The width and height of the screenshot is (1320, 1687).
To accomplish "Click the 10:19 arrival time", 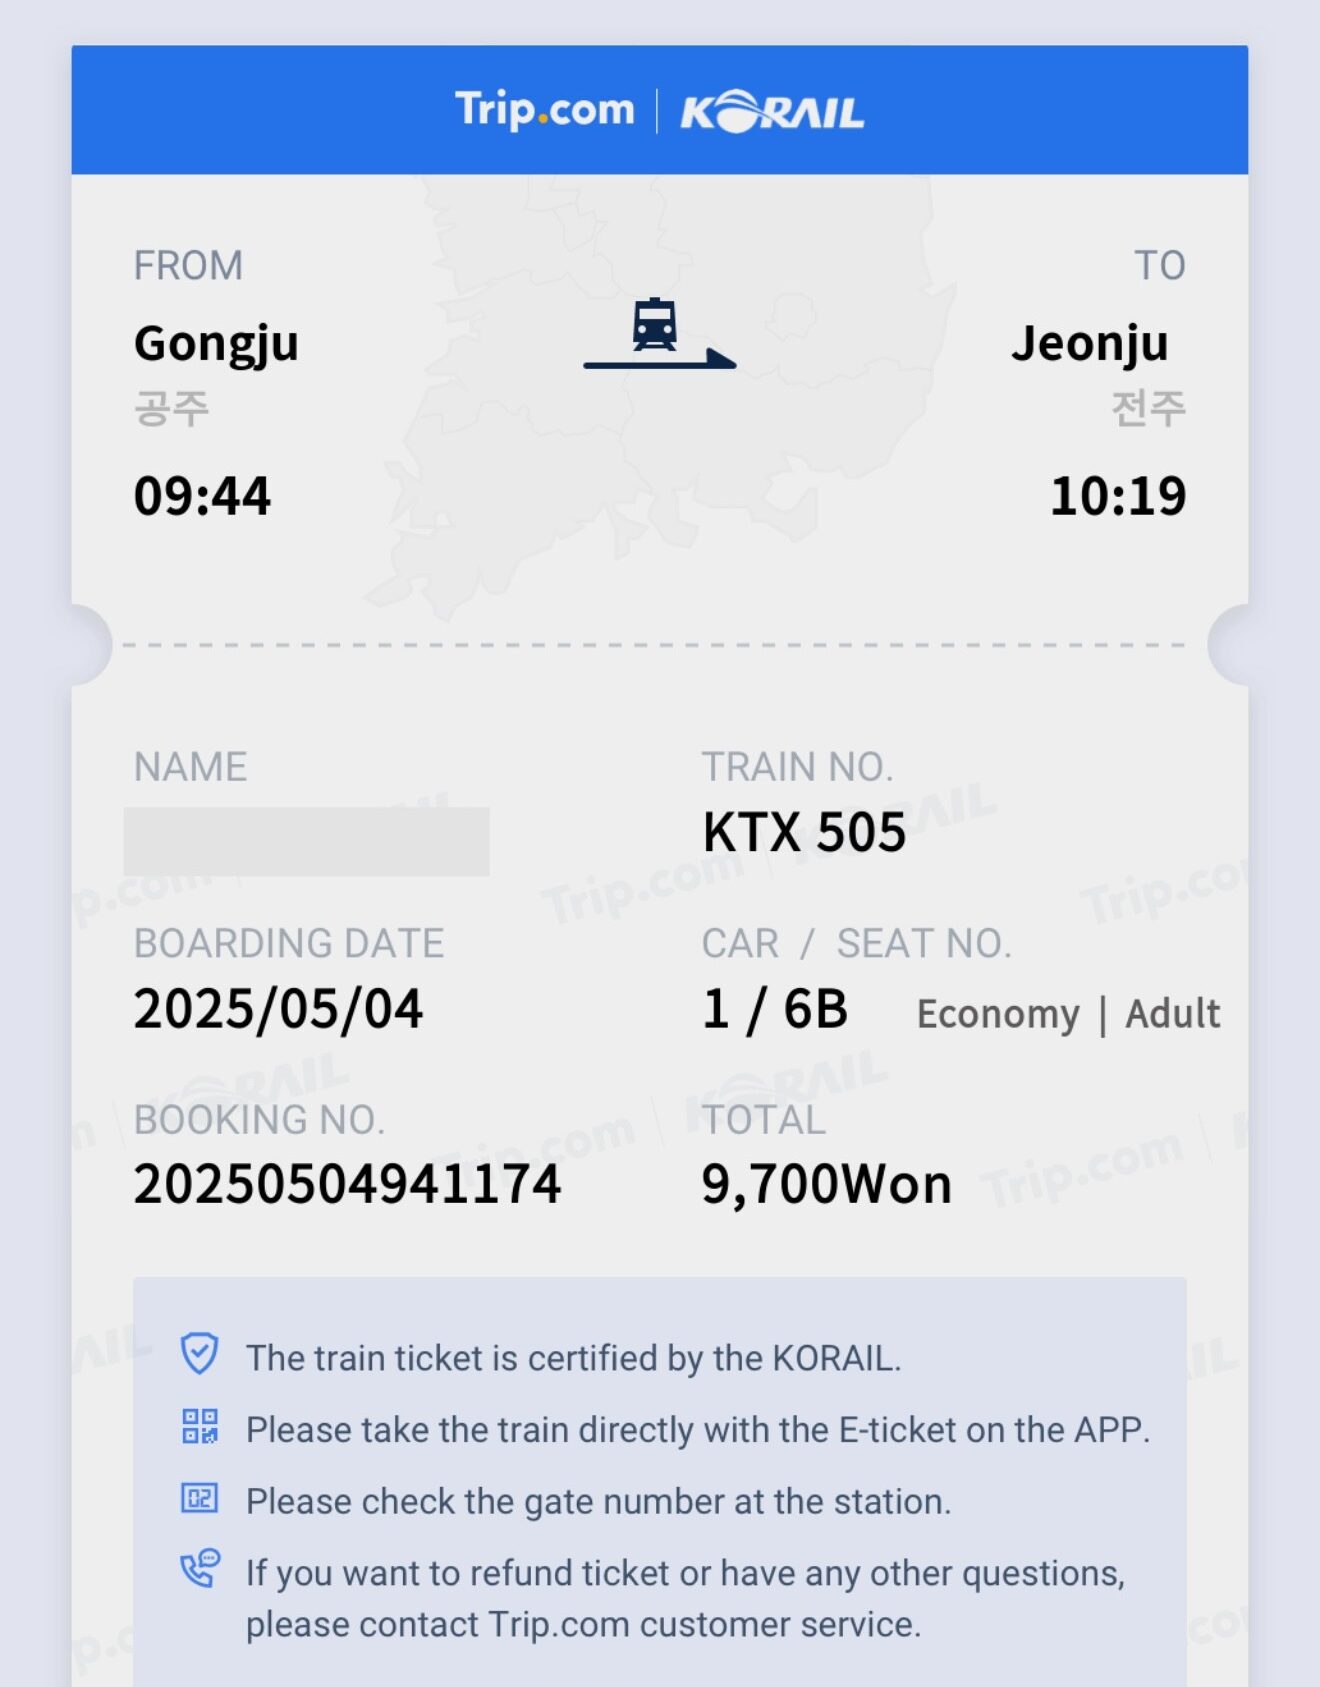I will [x=1118, y=496].
